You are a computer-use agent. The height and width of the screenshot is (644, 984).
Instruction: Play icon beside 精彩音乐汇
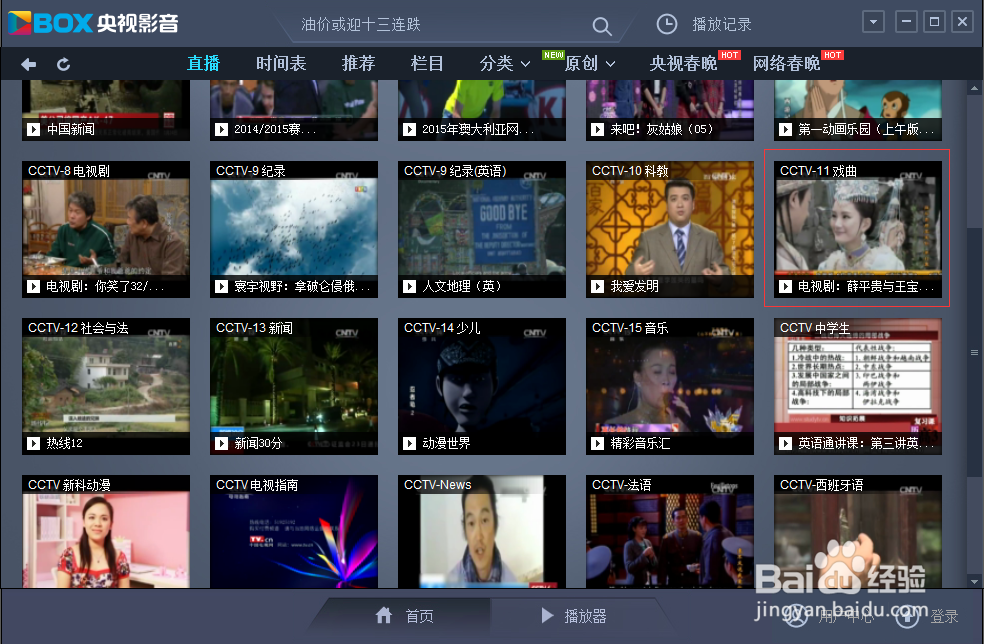[x=597, y=443]
